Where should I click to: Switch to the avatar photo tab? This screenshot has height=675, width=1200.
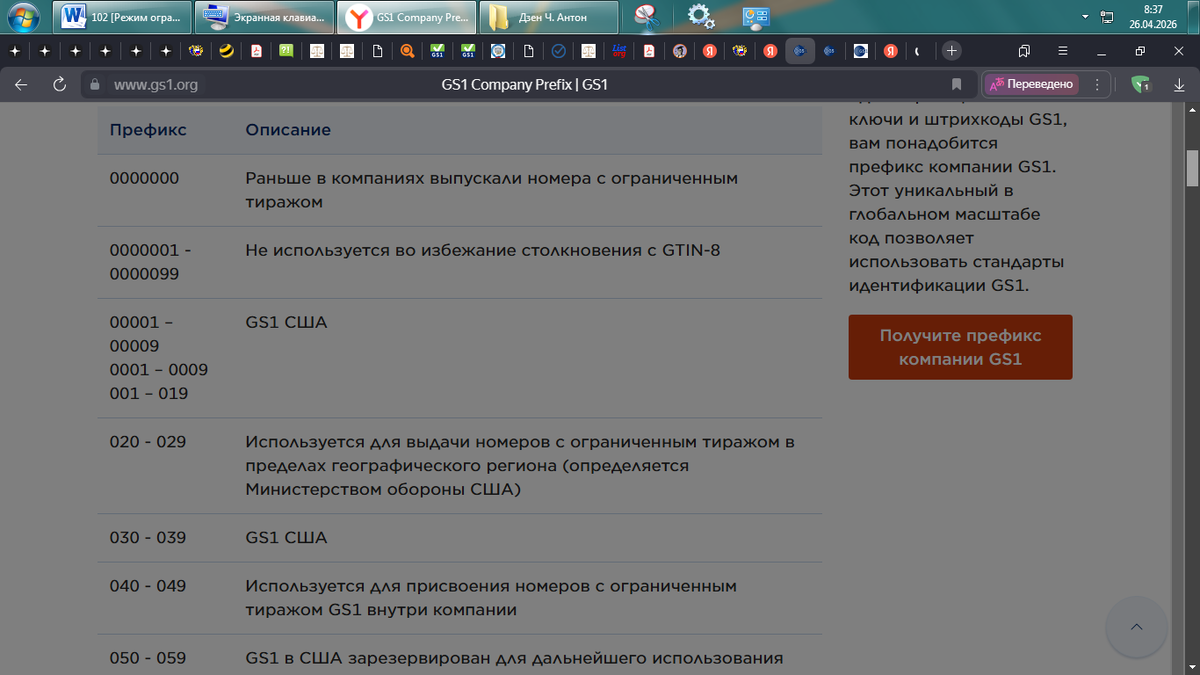[679, 50]
